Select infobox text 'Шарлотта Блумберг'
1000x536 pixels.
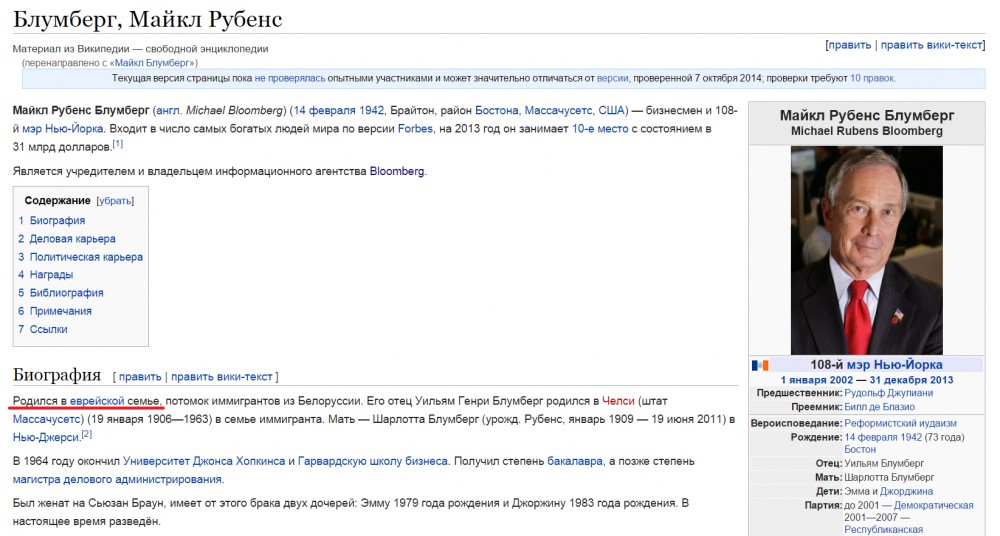889,478
